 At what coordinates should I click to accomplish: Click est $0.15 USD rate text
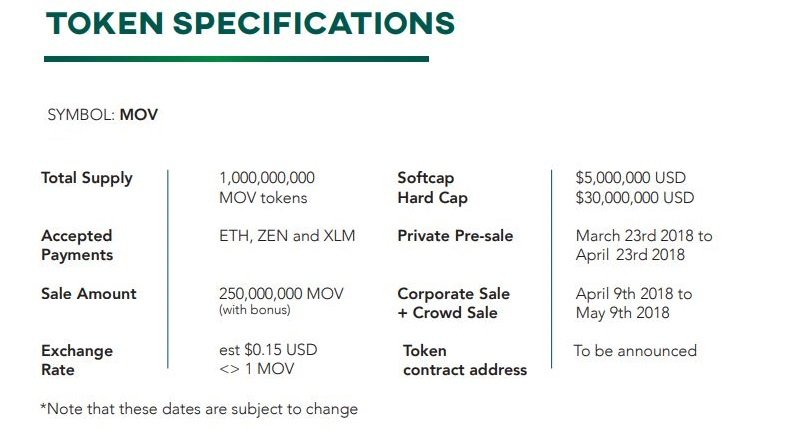pyautogui.click(x=268, y=350)
